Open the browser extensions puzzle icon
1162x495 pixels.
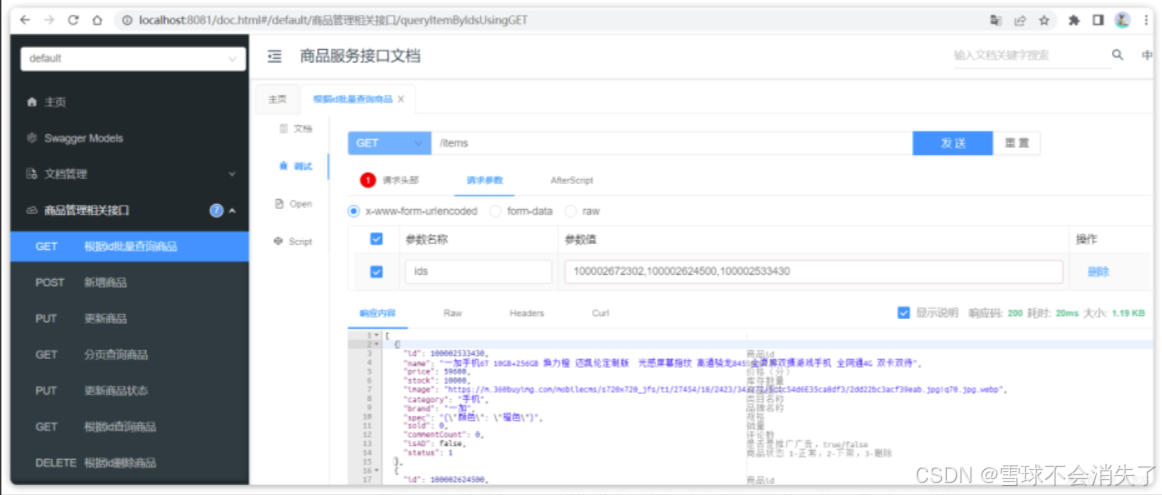click(1074, 21)
